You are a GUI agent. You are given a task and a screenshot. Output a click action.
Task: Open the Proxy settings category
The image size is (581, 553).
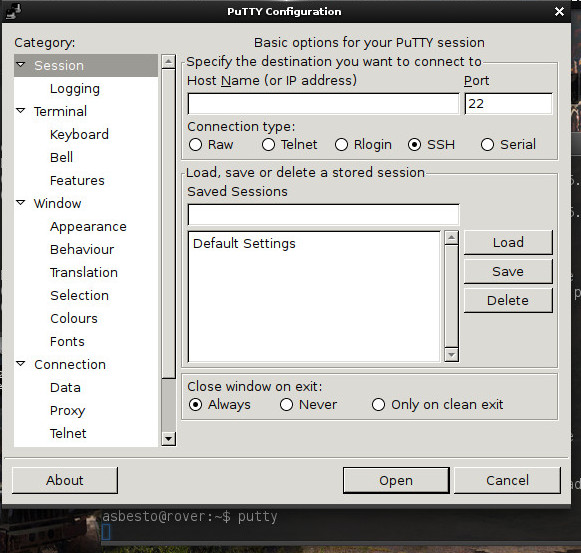point(67,411)
